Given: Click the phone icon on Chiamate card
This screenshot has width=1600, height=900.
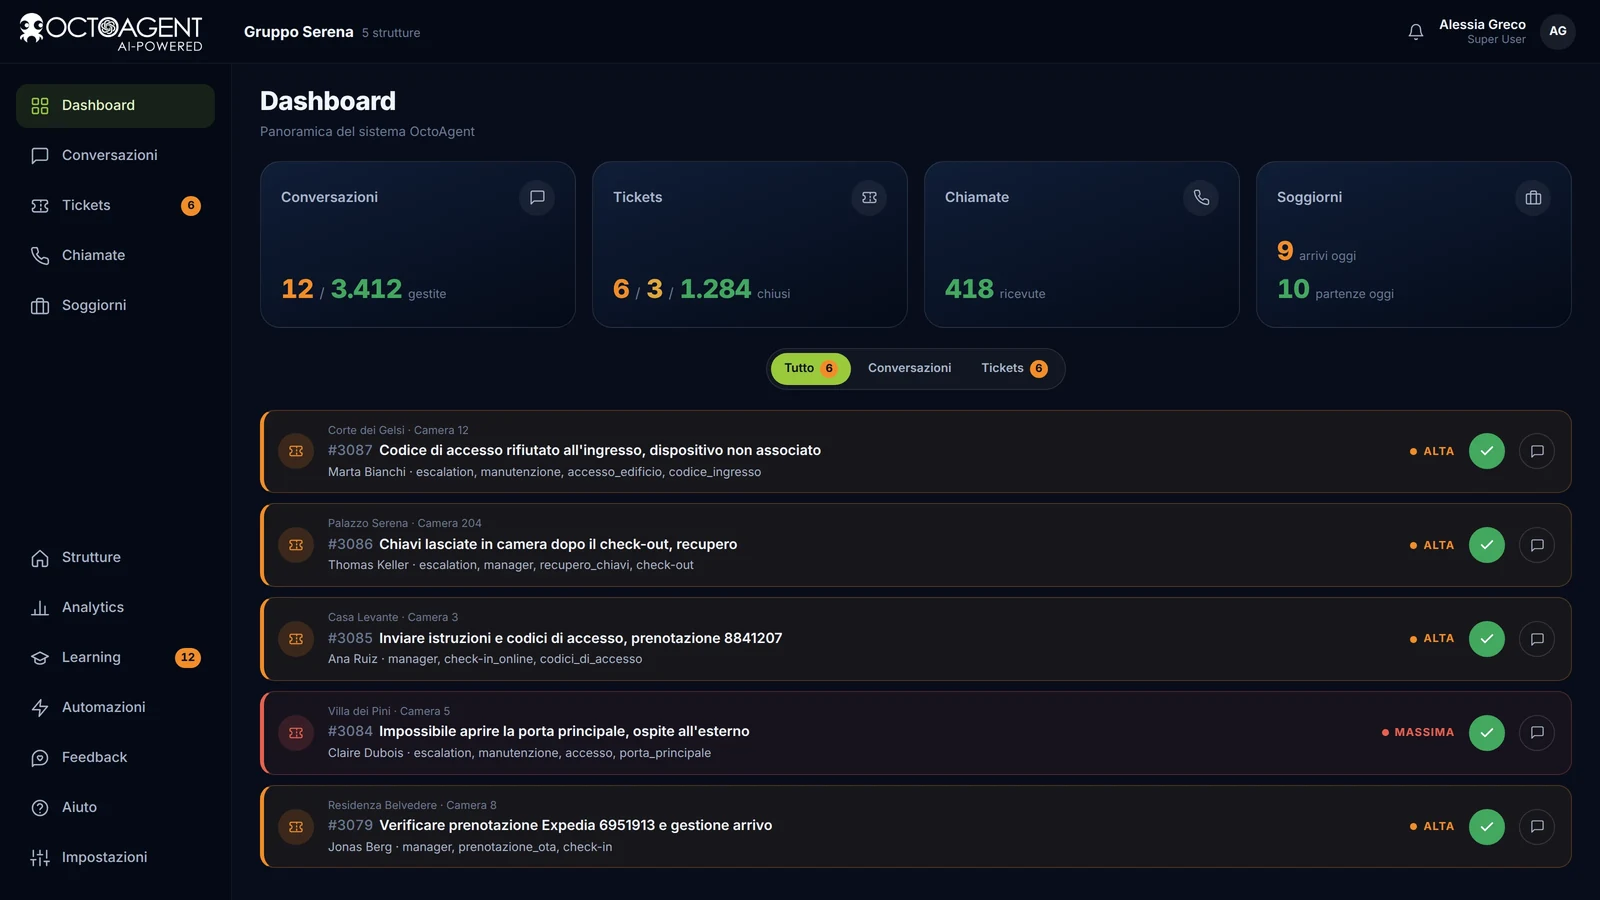Looking at the screenshot, I should 1201,198.
